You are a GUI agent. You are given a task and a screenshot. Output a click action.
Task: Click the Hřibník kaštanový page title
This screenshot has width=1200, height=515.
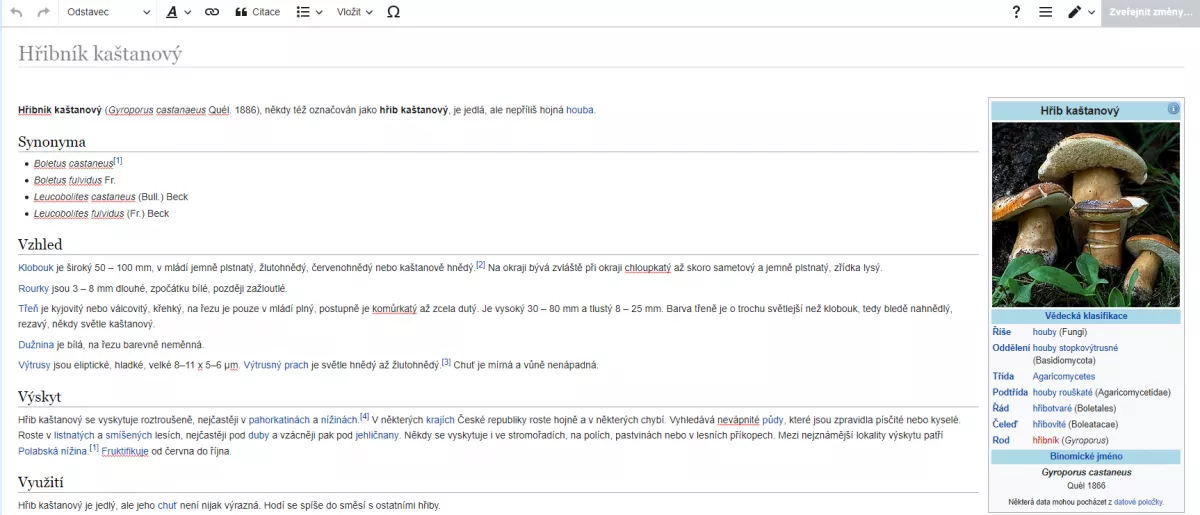[100, 54]
